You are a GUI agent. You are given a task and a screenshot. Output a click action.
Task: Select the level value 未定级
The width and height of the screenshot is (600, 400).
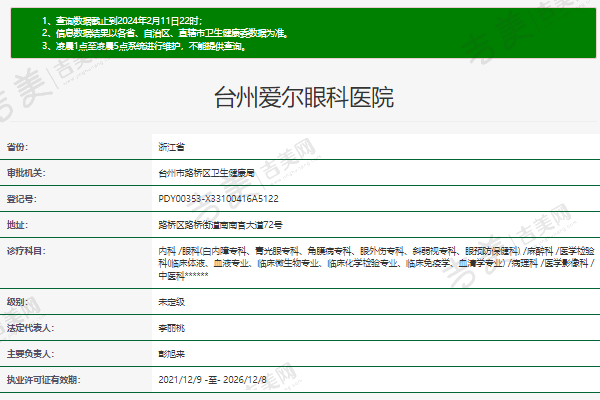[171, 302]
